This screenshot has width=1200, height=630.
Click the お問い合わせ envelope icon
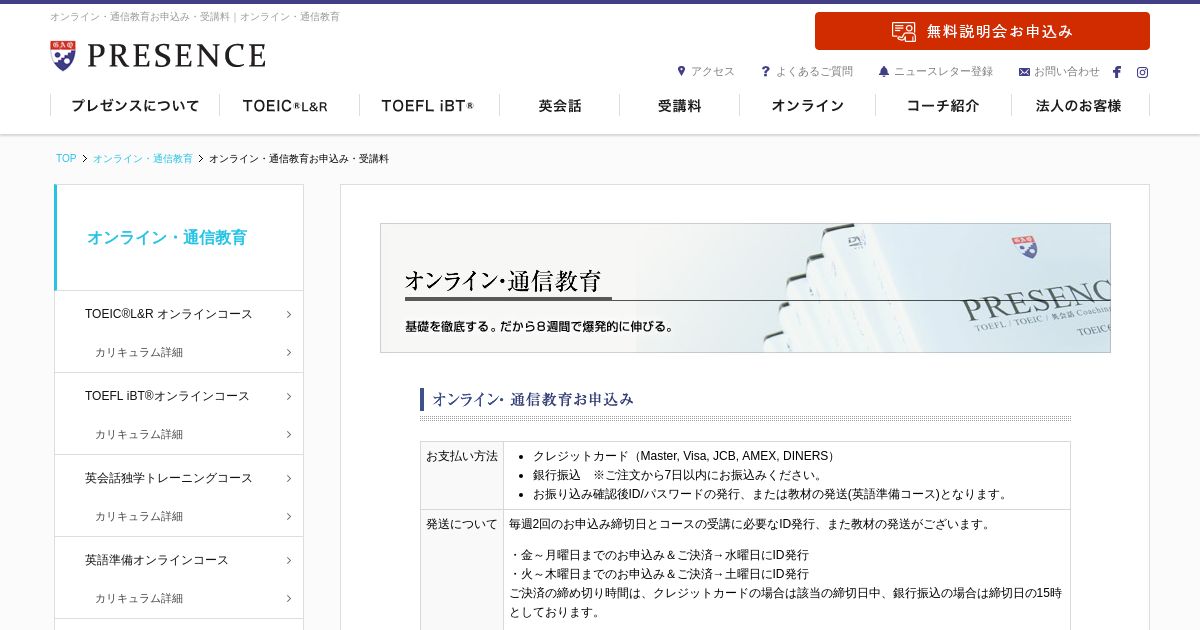pyautogui.click(x=1024, y=72)
